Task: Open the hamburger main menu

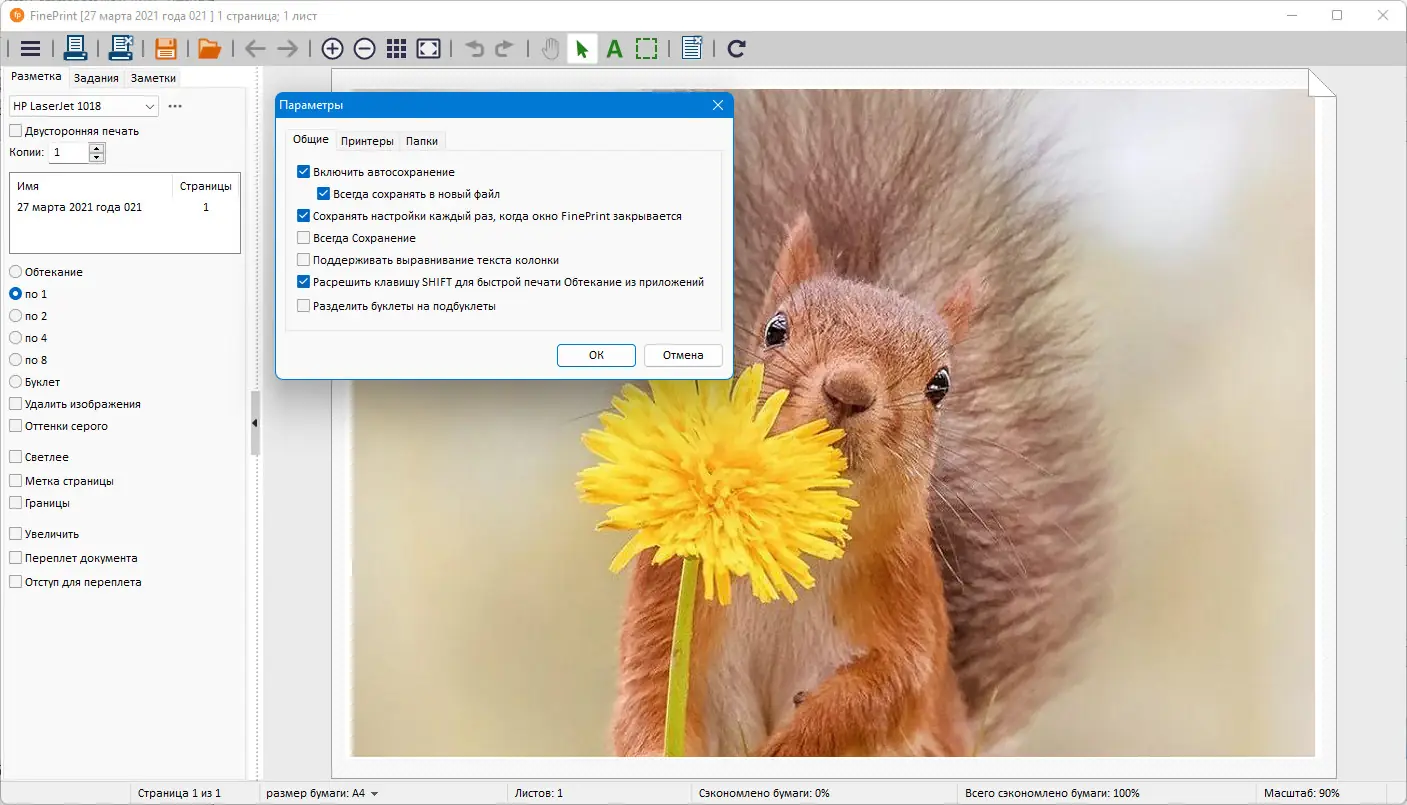Action: pos(30,48)
